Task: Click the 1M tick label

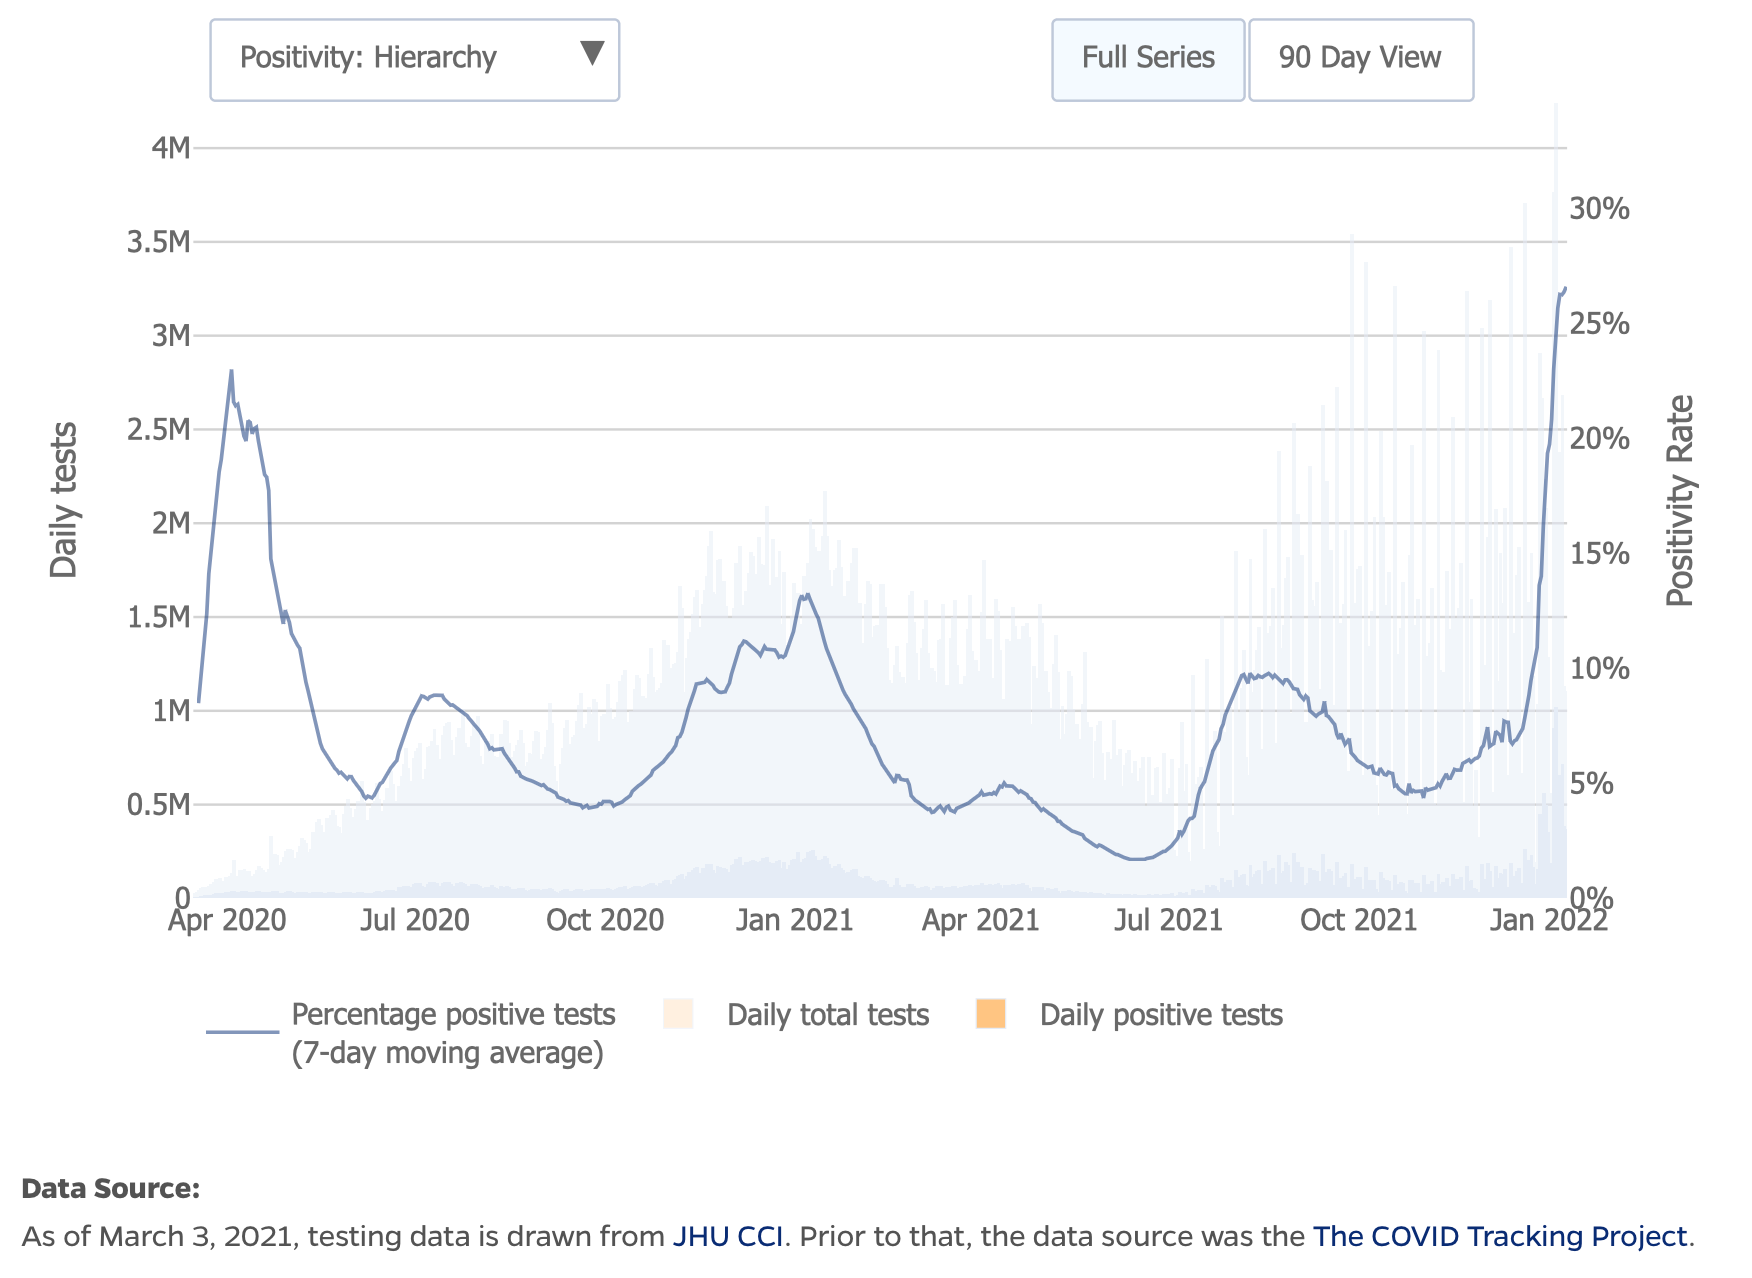Action: (x=170, y=711)
